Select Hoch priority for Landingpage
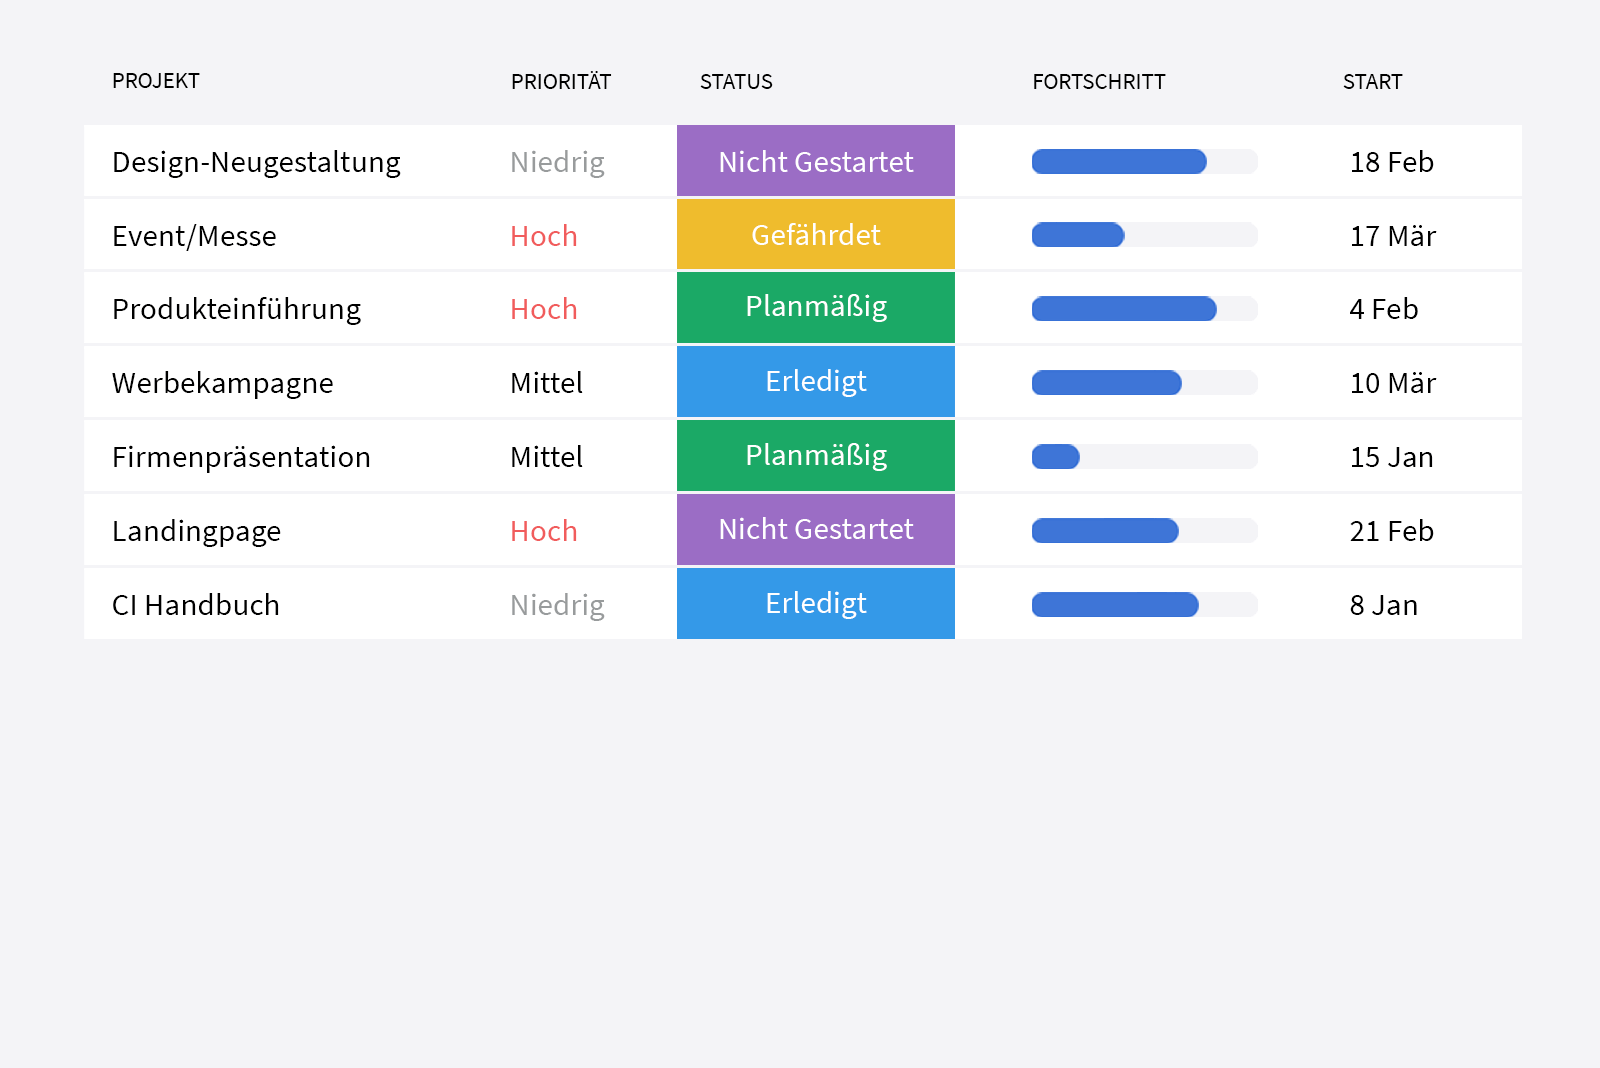Screen dimensions: 1600x1068 tap(544, 531)
